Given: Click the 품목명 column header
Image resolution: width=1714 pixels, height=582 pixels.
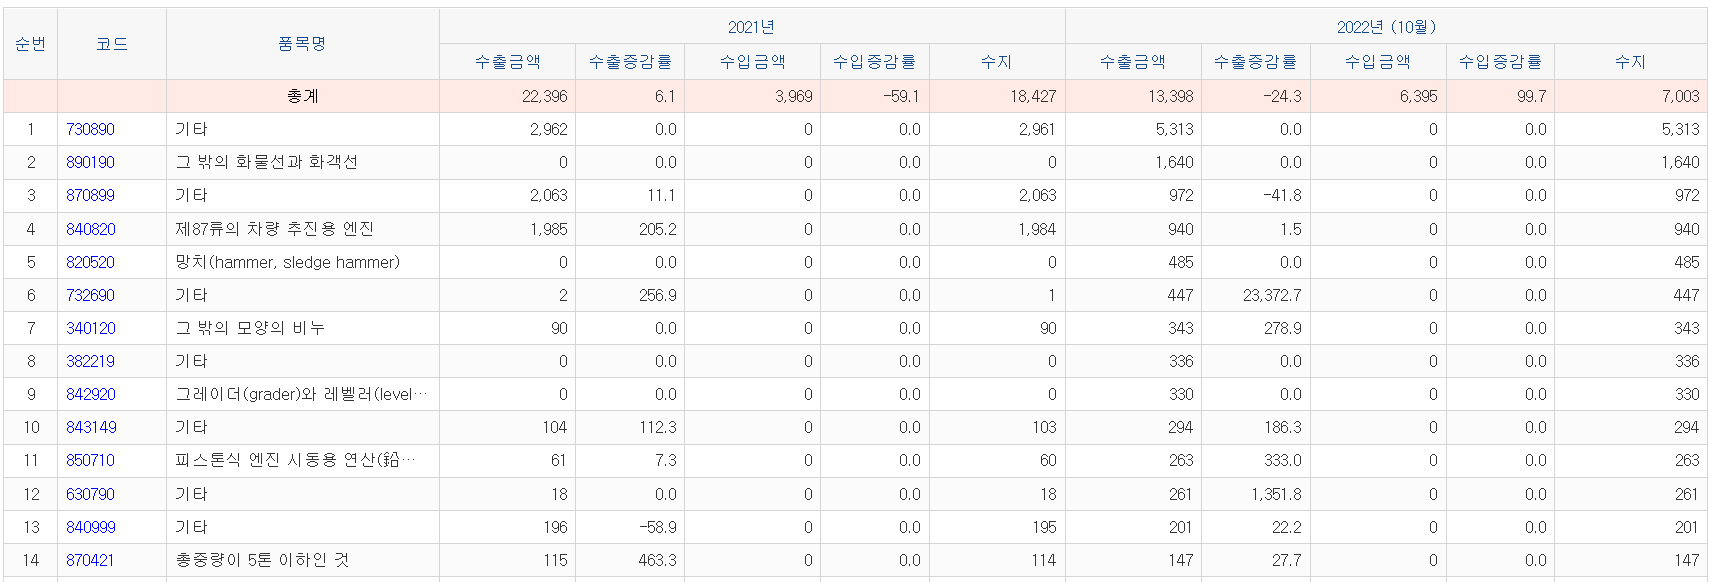Looking at the screenshot, I should pos(302,44).
